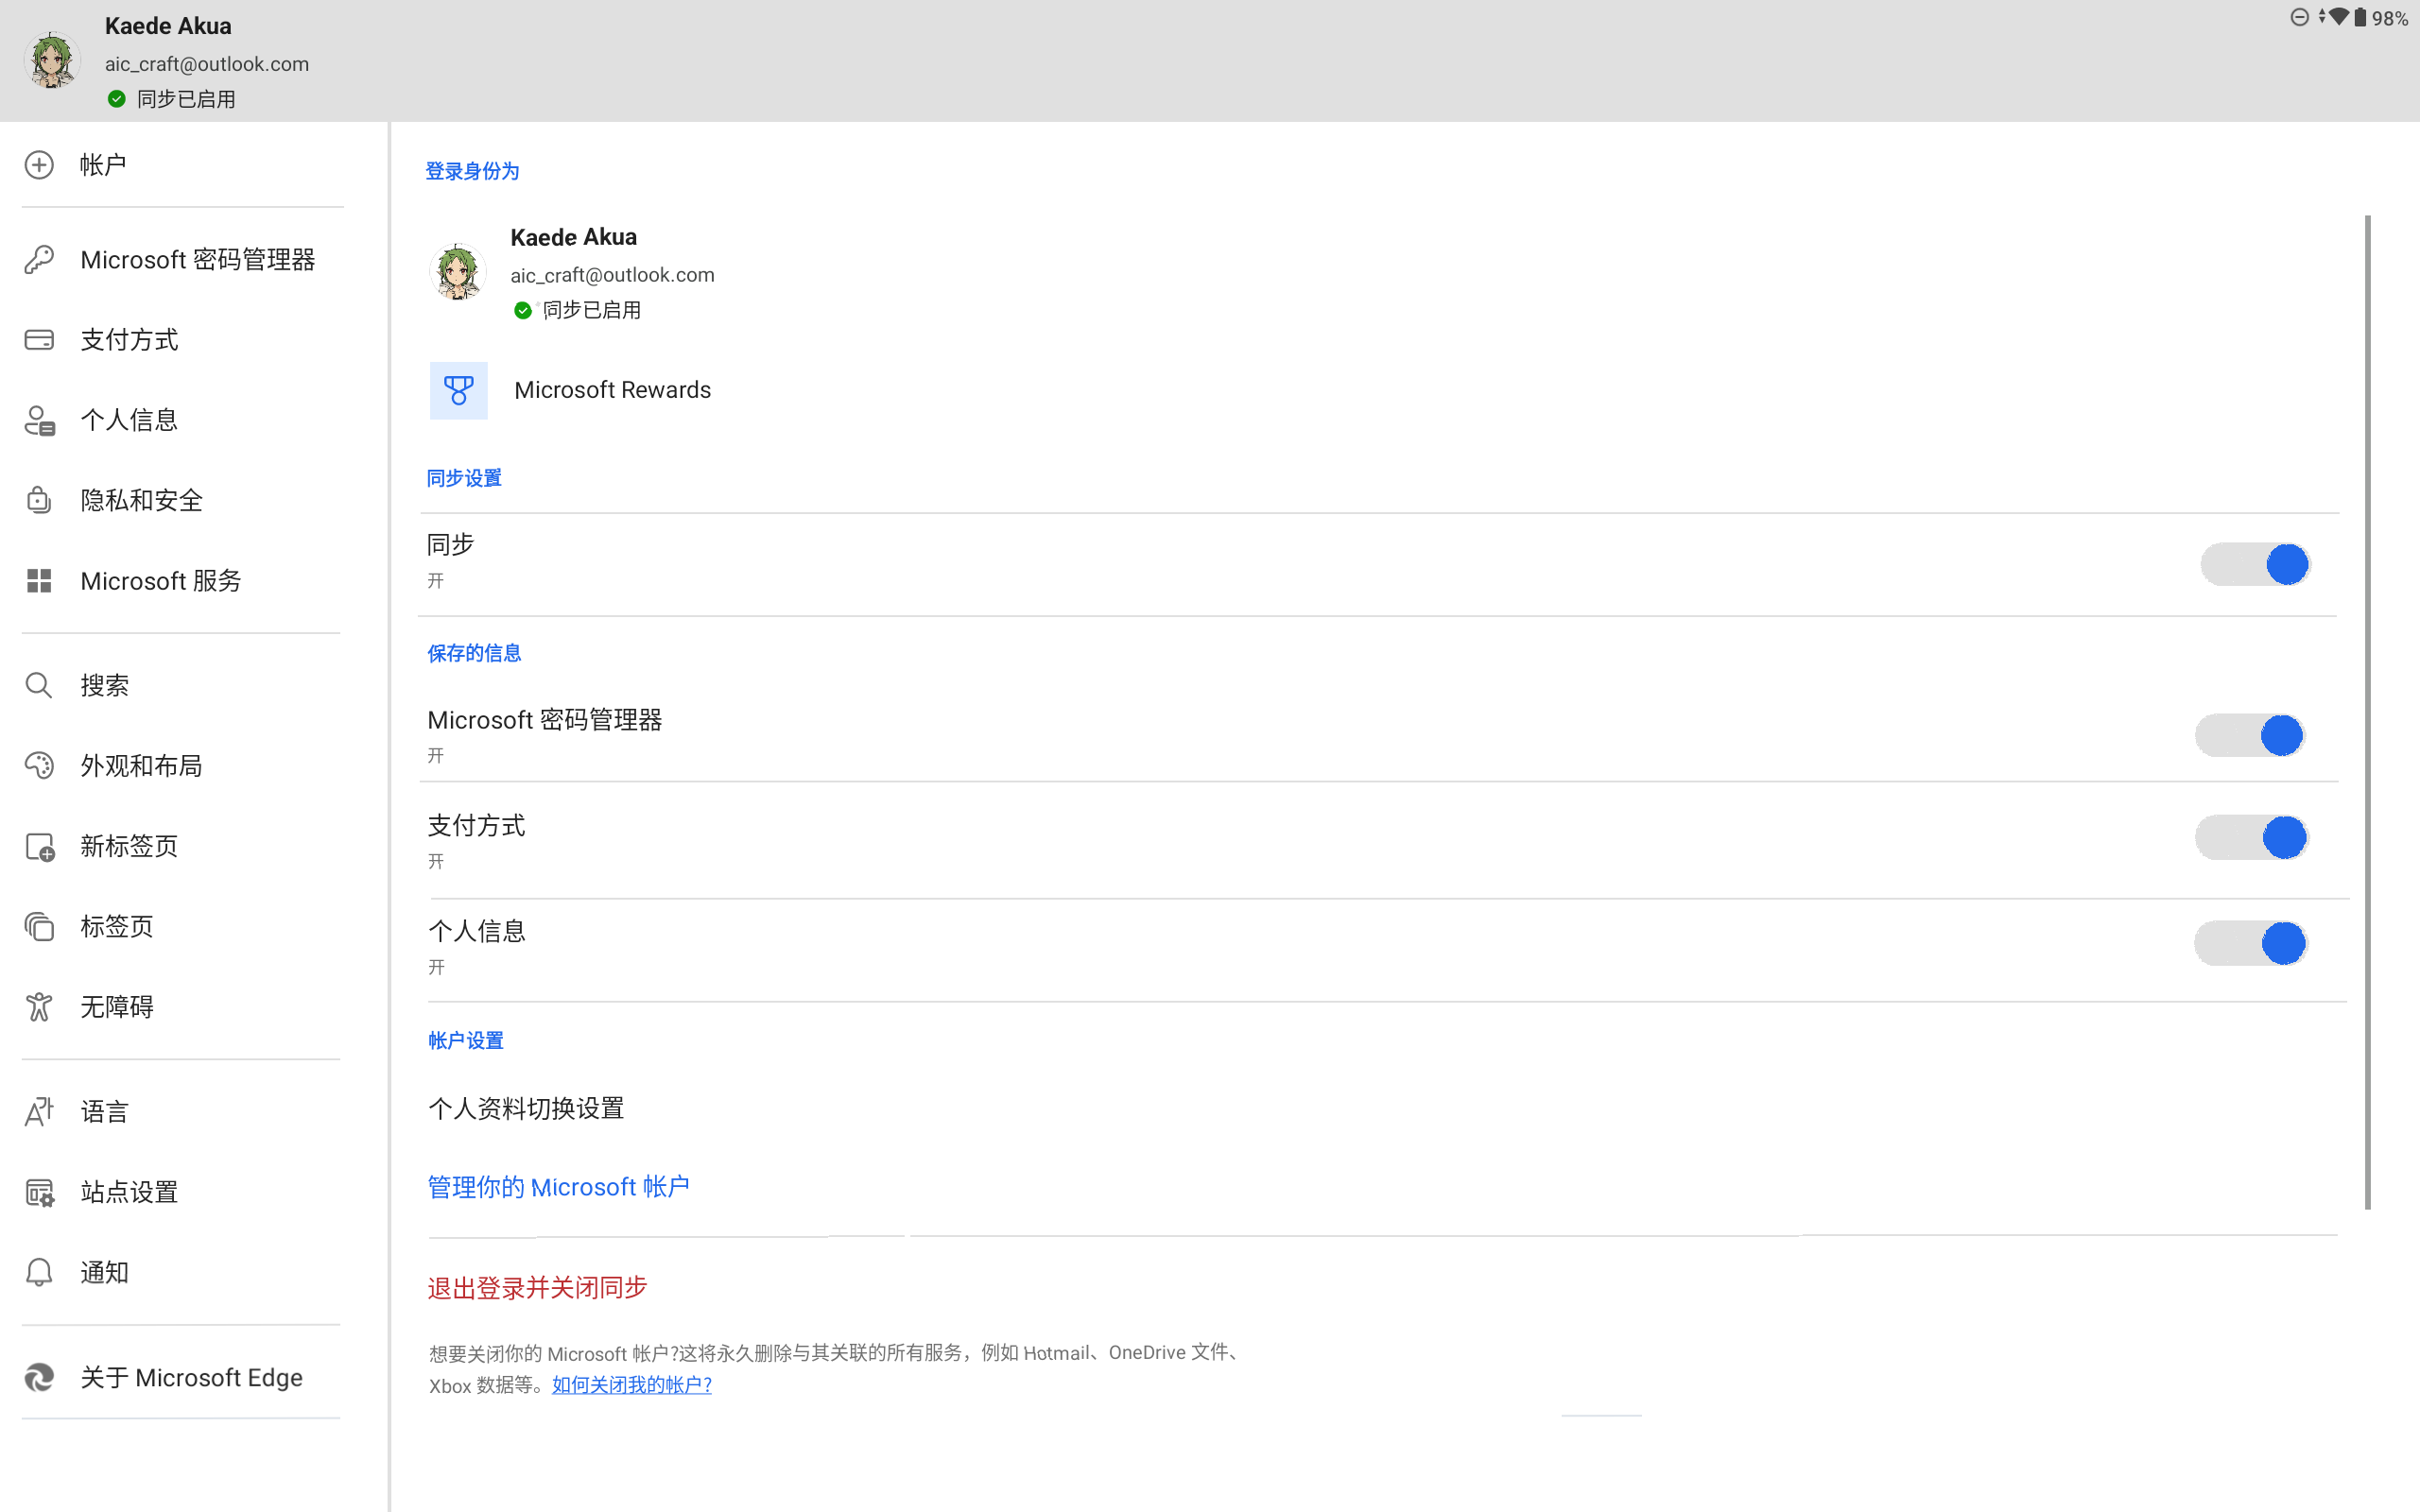The width and height of the screenshot is (2420, 1512).
Task: Click the 登录身份为 heading
Action: [472, 171]
